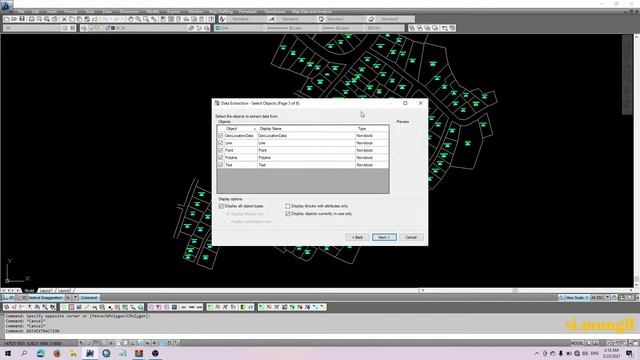Uncheck the Point object row
Image resolution: width=640 pixels, height=360 pixels.
click(220, 150)
